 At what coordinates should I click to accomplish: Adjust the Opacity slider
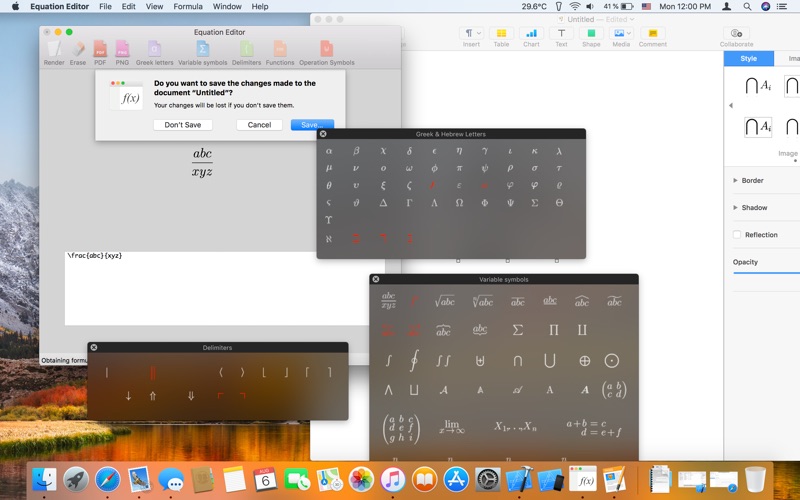point(766,273)
